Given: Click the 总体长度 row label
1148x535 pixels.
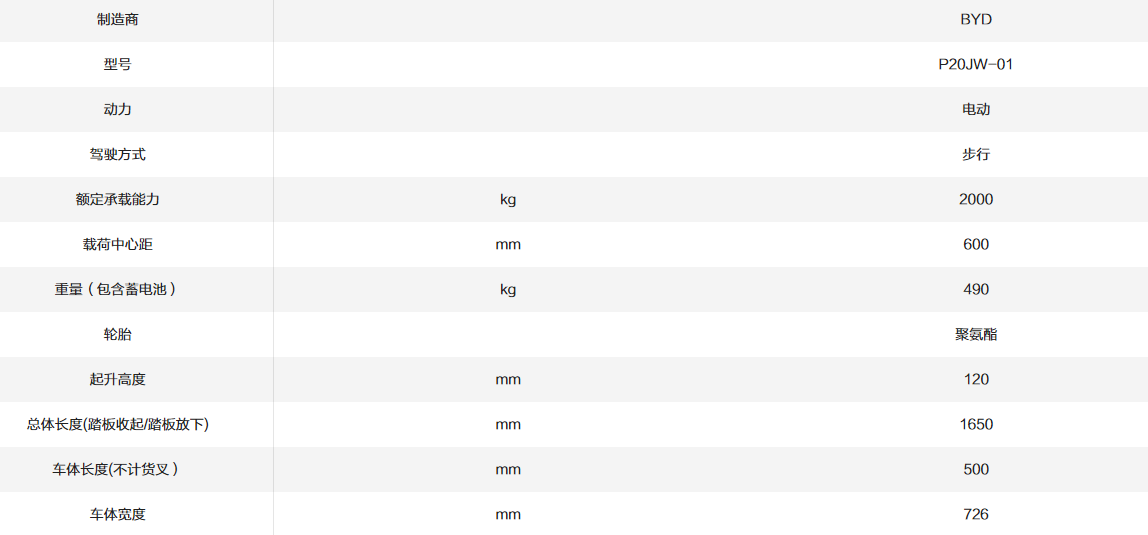Looking at the screenshot, I should (118, 424).
